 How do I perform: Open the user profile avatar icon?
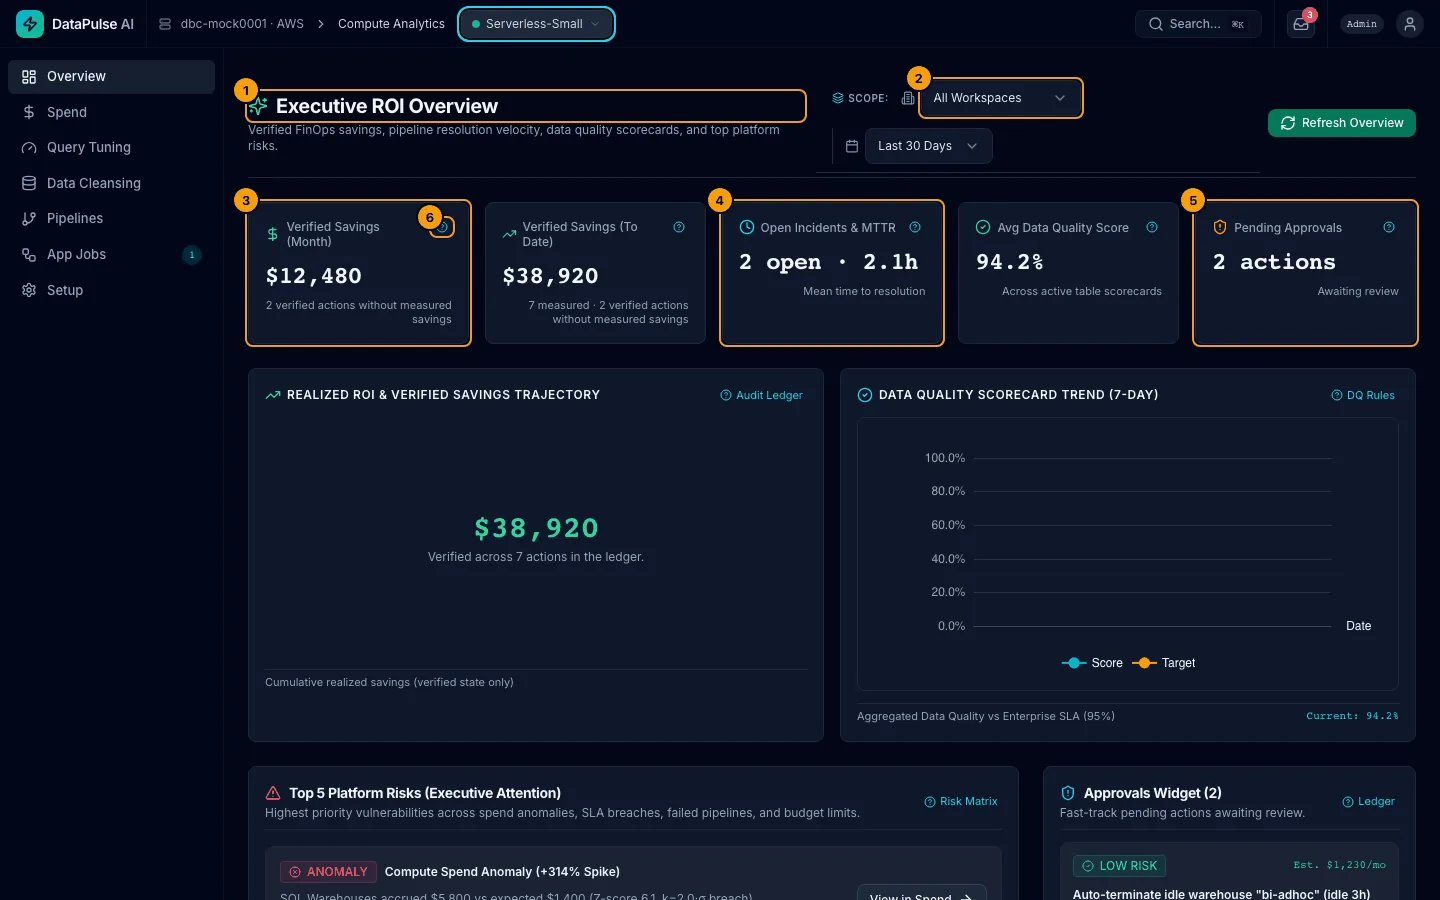(x=1410, y=24)
